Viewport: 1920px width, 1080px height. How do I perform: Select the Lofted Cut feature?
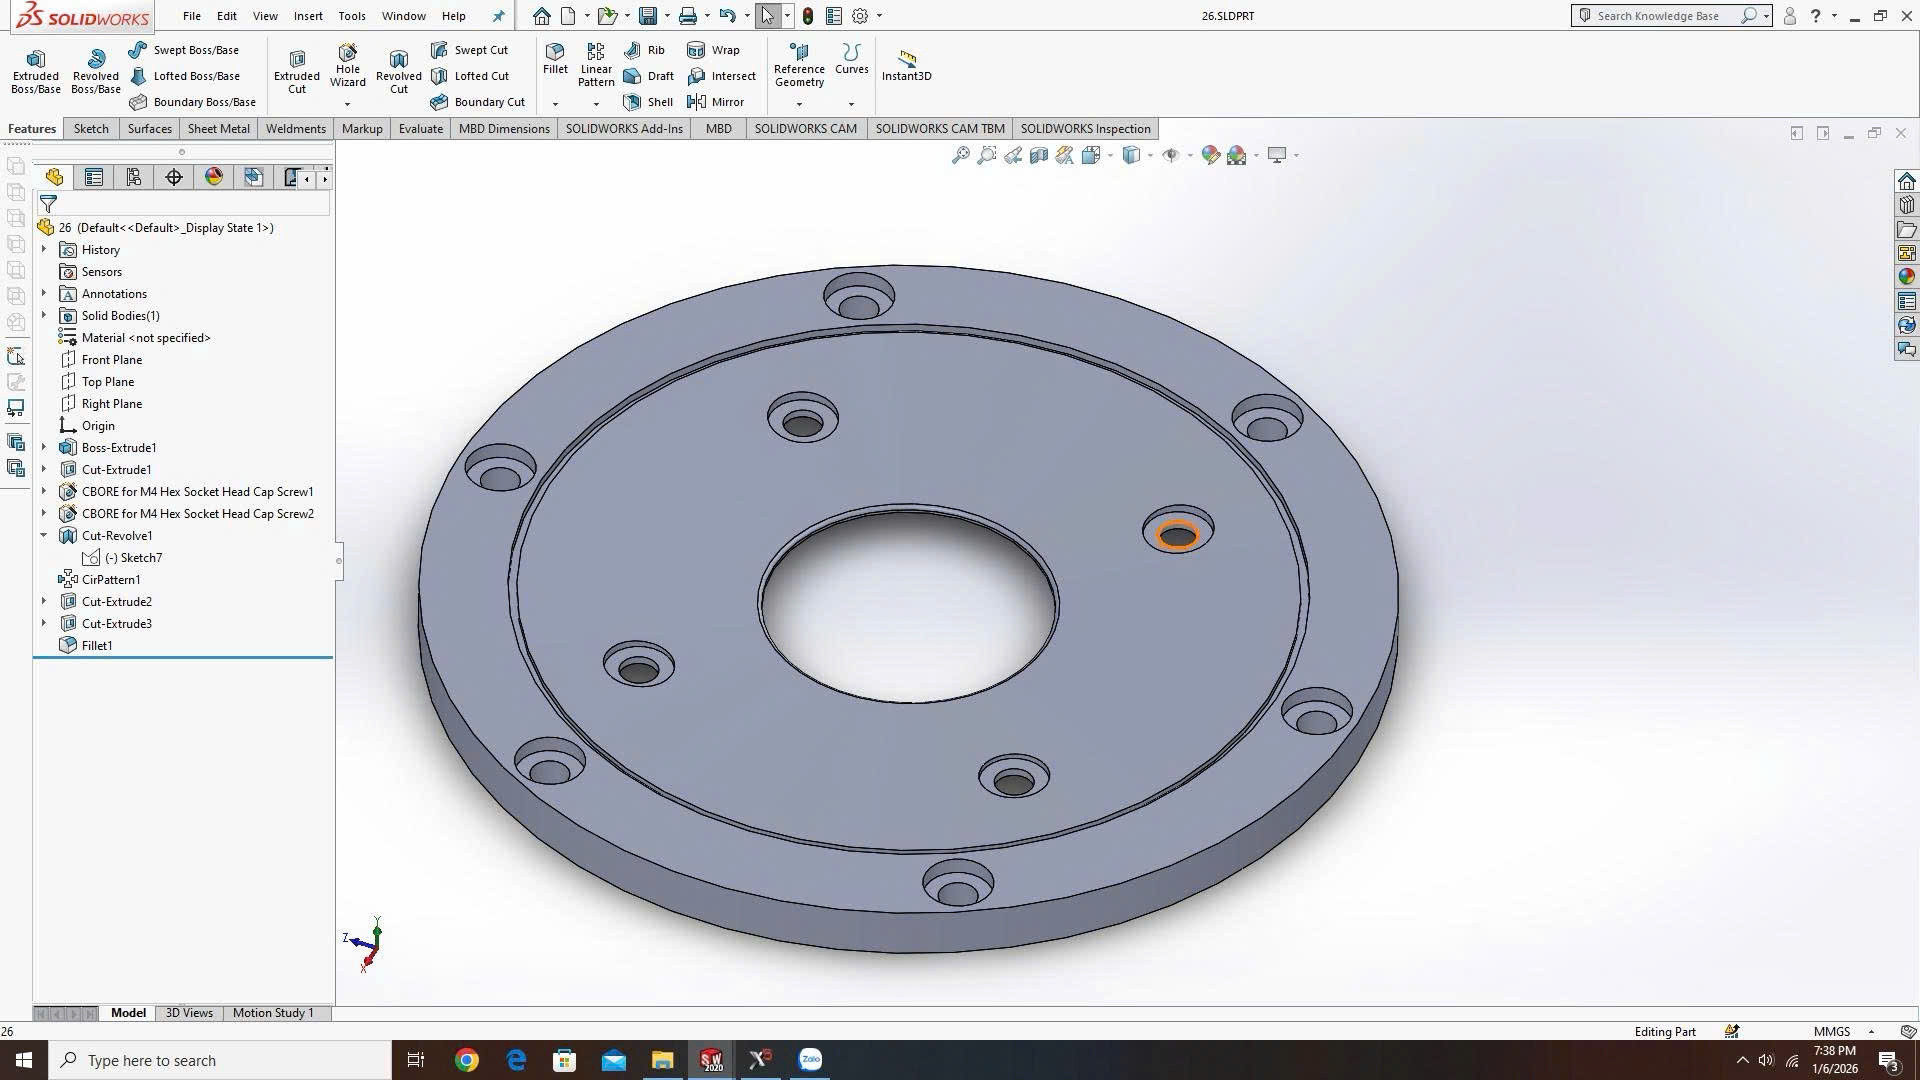469,76
